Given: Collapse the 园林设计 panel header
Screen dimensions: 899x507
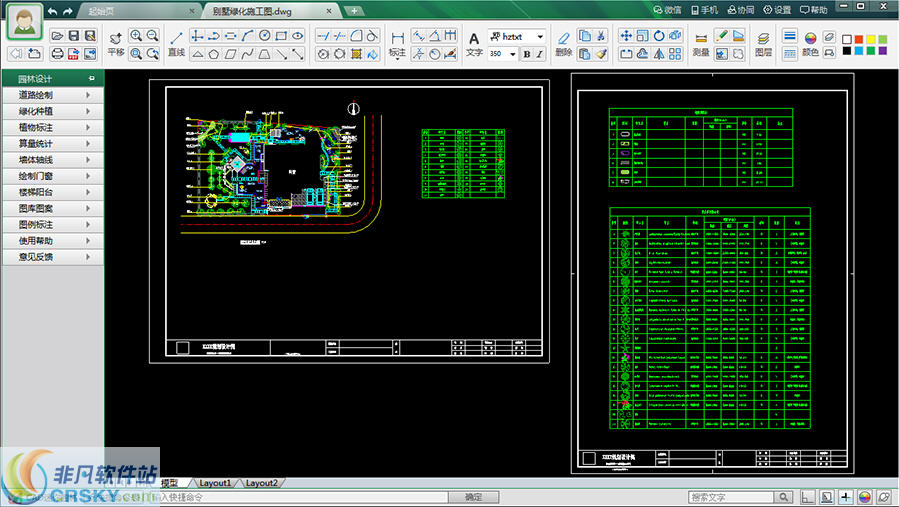Looking at the screenshot, I should [x=92, y=78].
